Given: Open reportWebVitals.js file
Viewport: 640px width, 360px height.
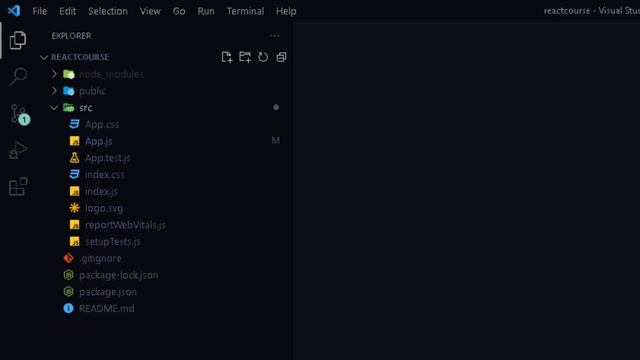Looking at the screenshot, I should click(x=125, y=225).
